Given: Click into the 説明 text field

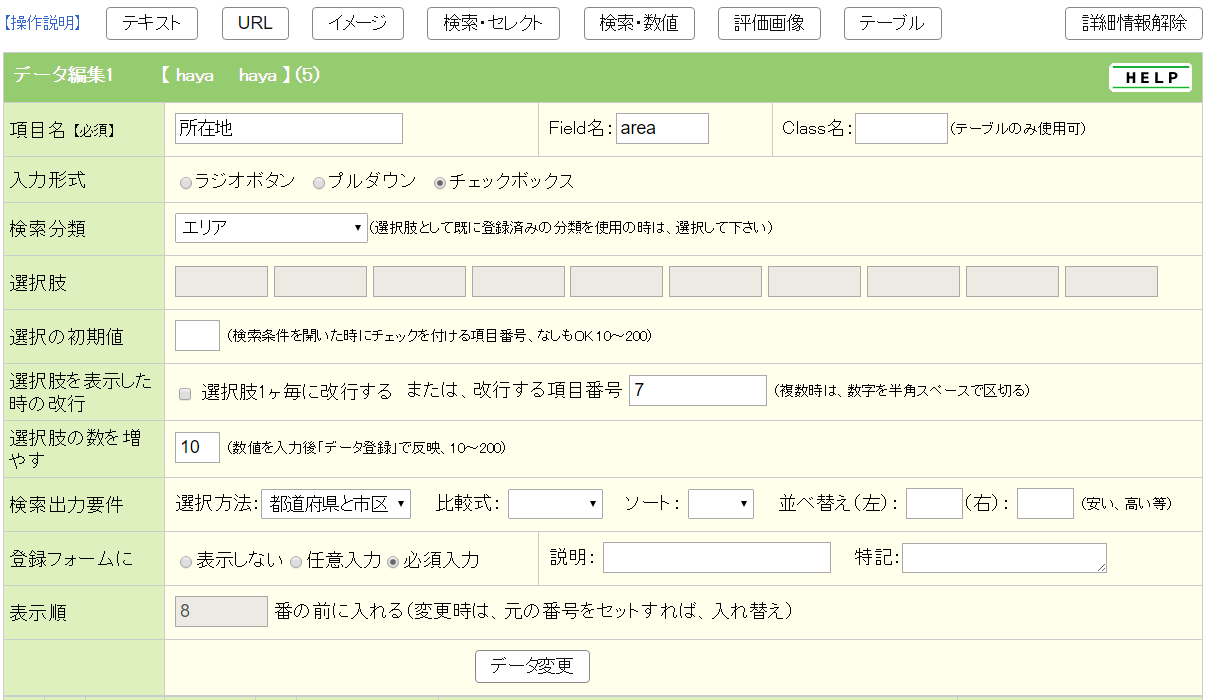Looking at the screenshot, I should coord(716,558).
